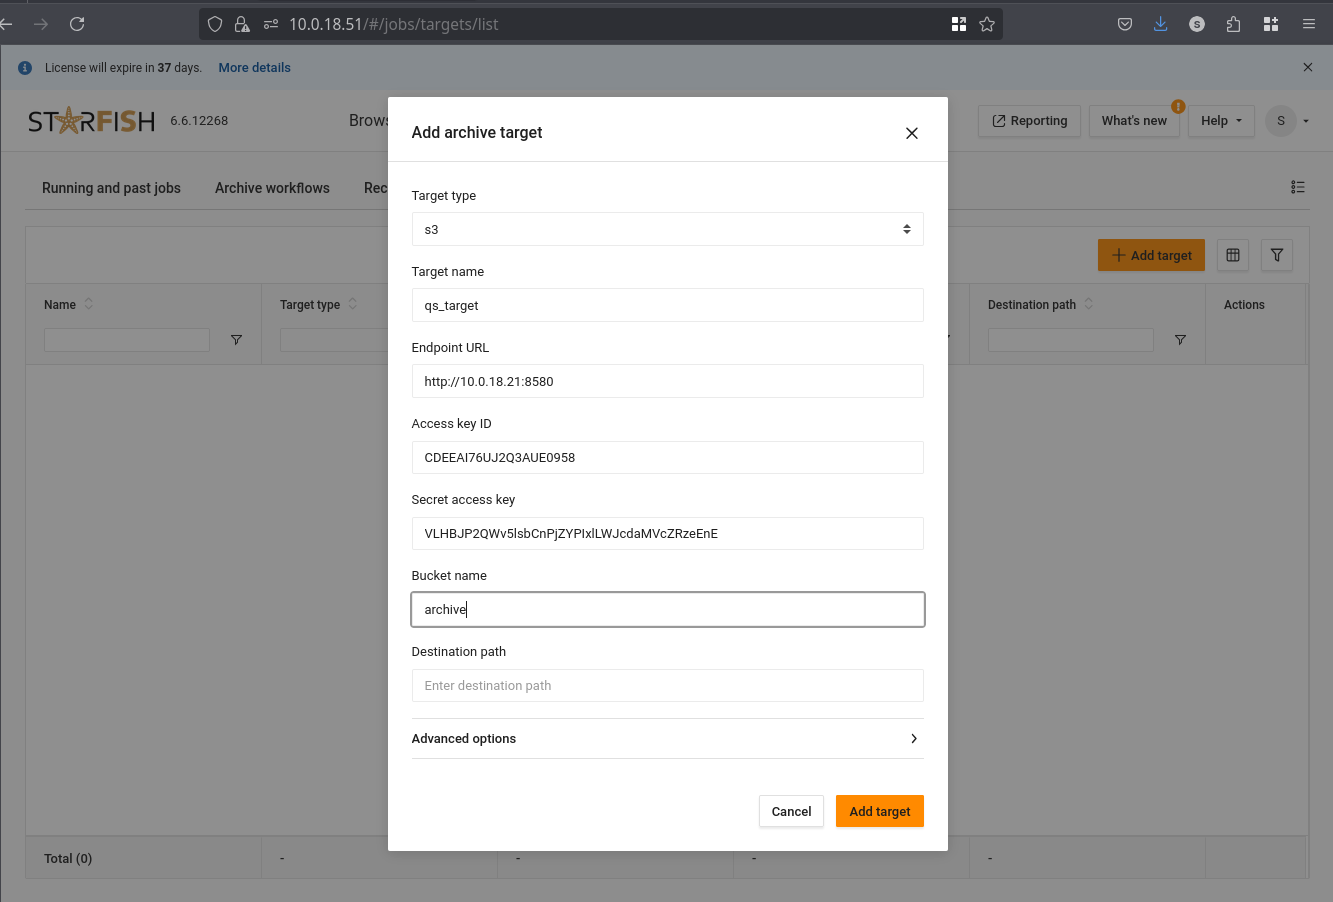Close the Add archive target dialog
Image resolution: width=1333 pixels, height=902 pixels.
[x=911, y=133]
